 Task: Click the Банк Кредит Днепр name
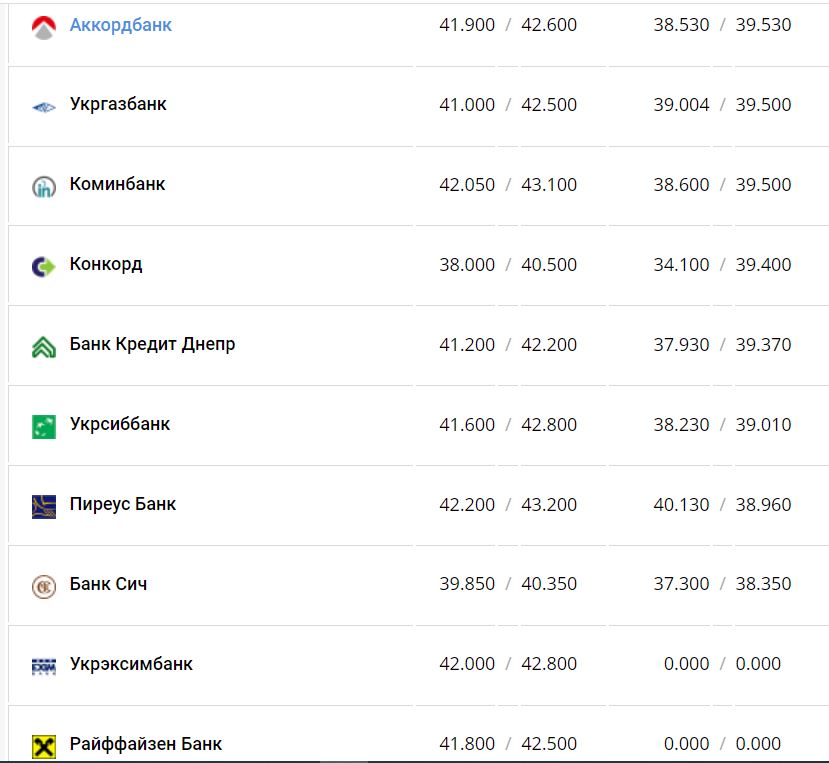click(152, 344)
